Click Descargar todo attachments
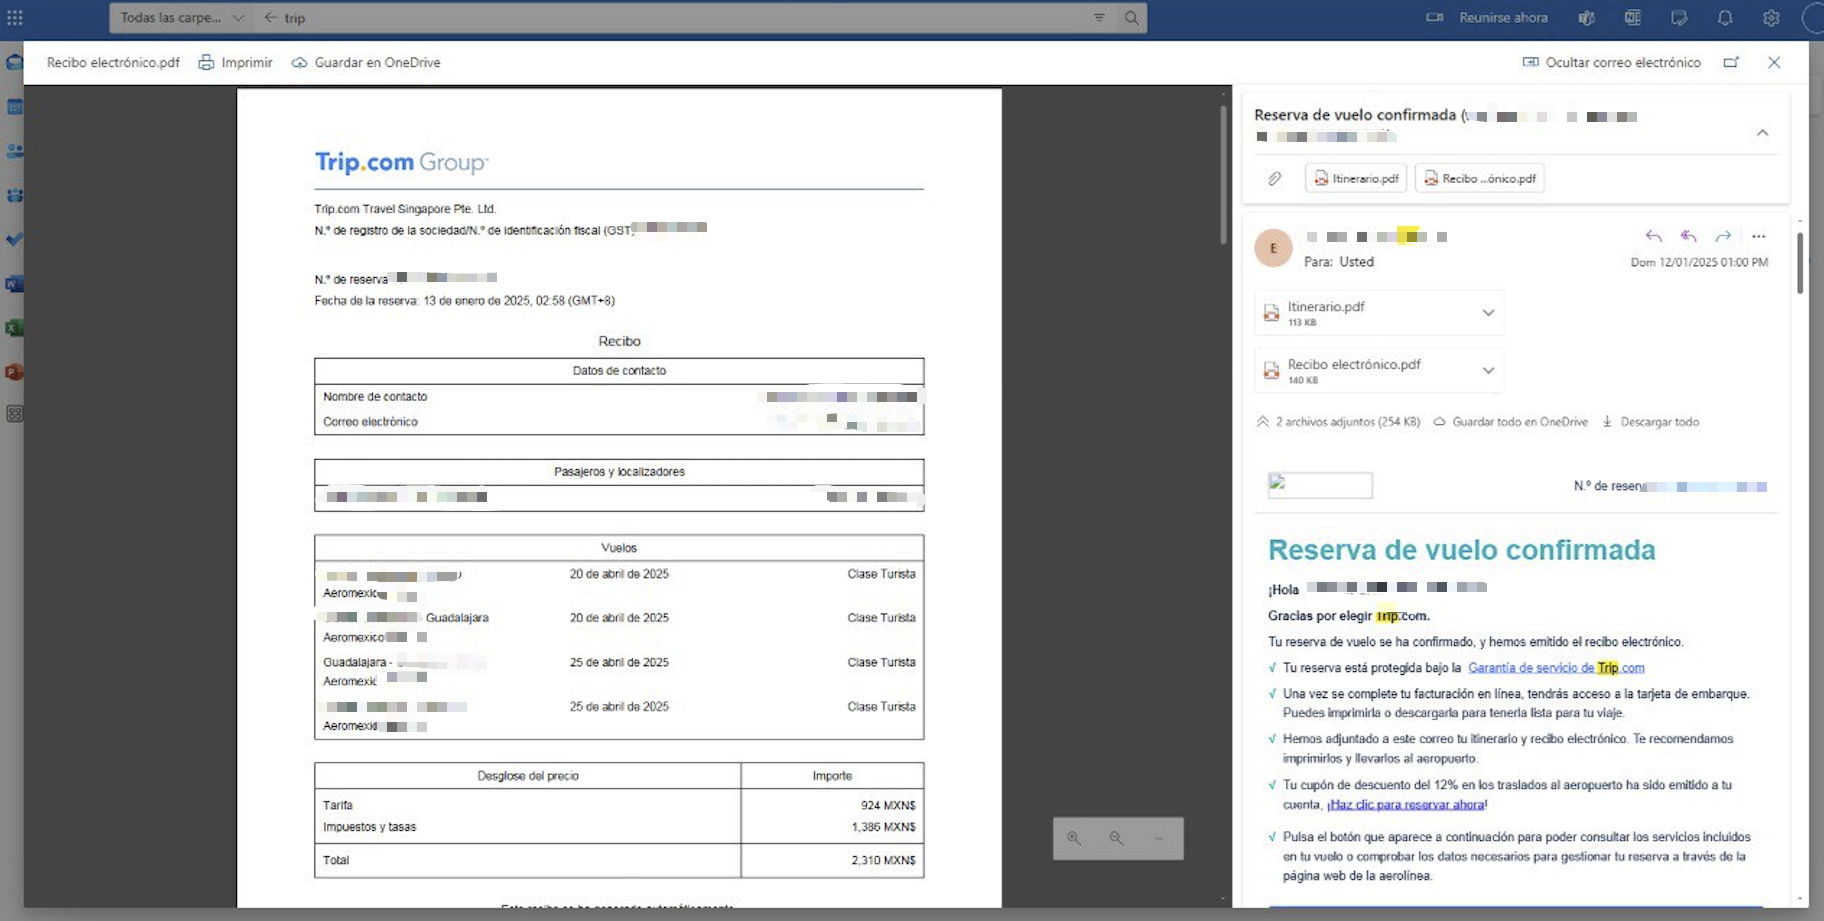The height and width of the screenshot is (921, 1824). (x=1651, y=422)
